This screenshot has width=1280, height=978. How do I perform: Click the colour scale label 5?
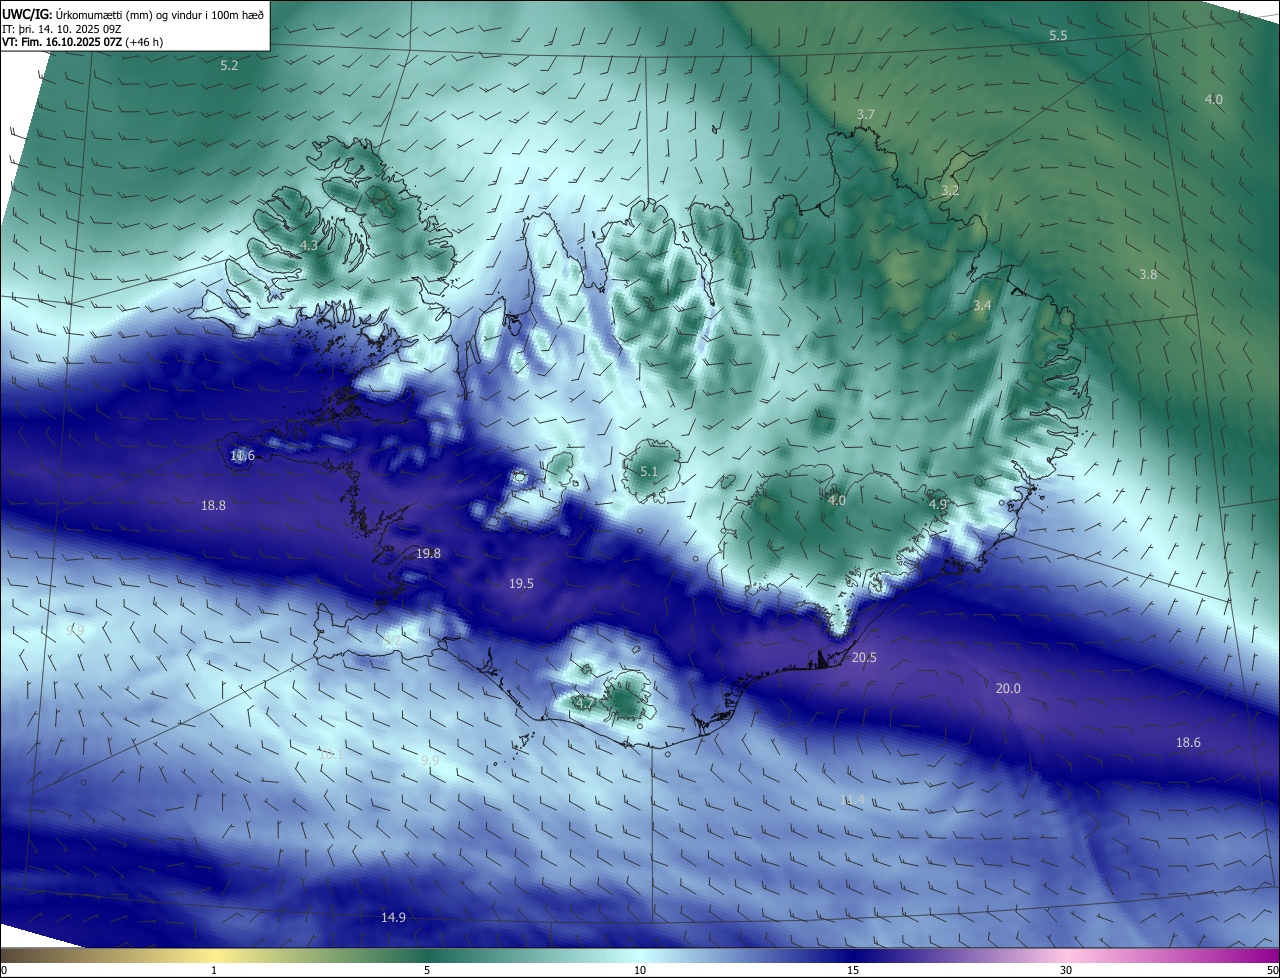[x=427, y=970]
